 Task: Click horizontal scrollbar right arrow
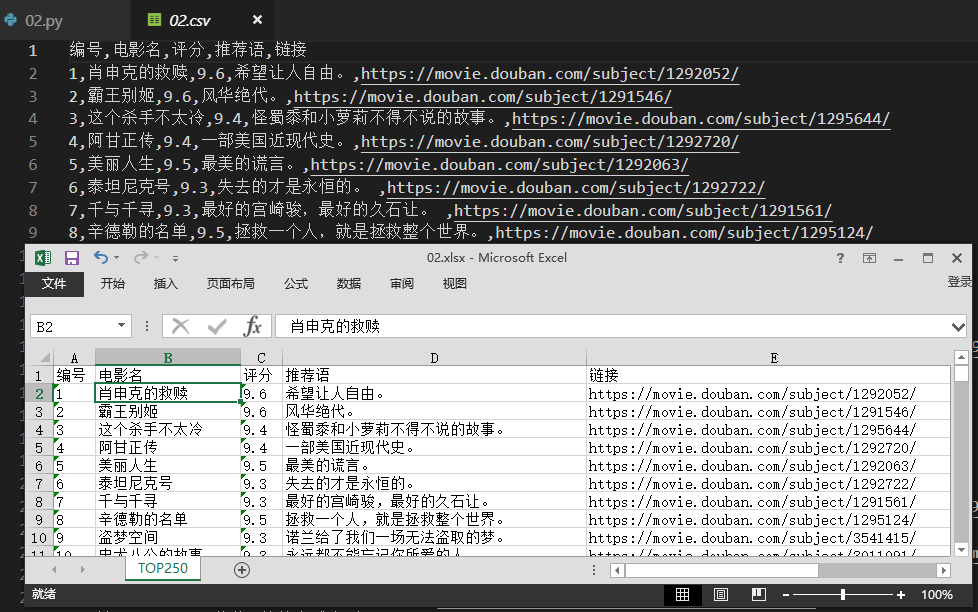[x=943, y=570]
